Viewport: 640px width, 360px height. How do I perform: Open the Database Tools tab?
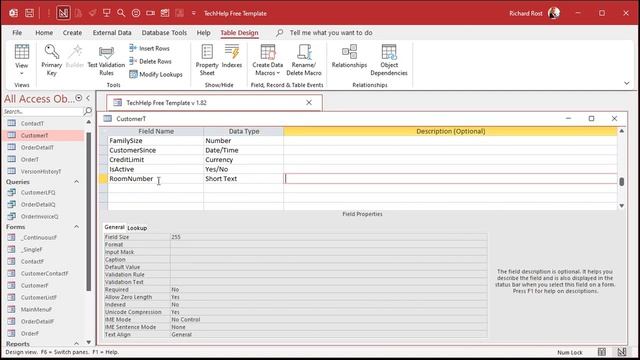coord(164,33)
